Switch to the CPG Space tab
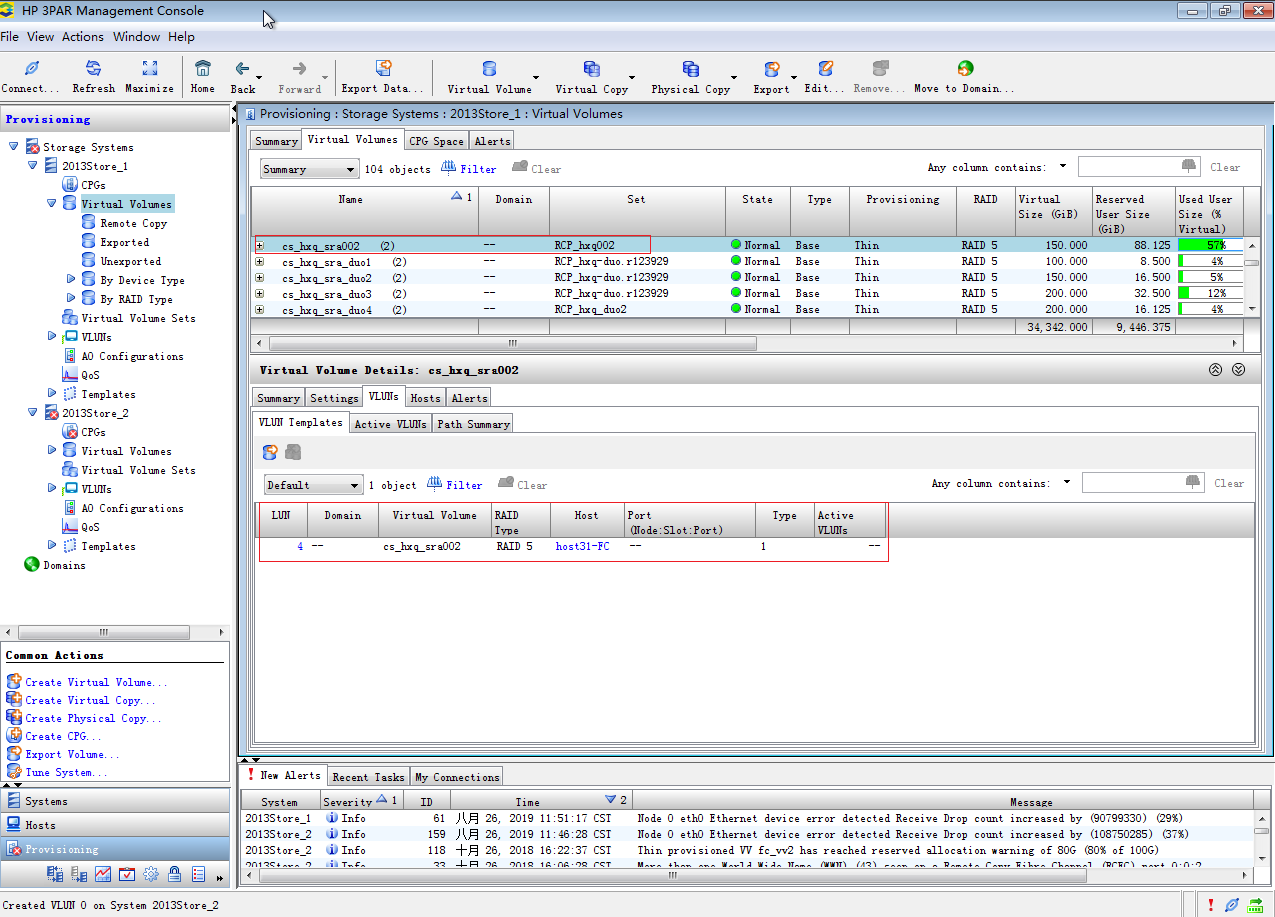Screen dimensions: 1275x917 tap(436, 141)
